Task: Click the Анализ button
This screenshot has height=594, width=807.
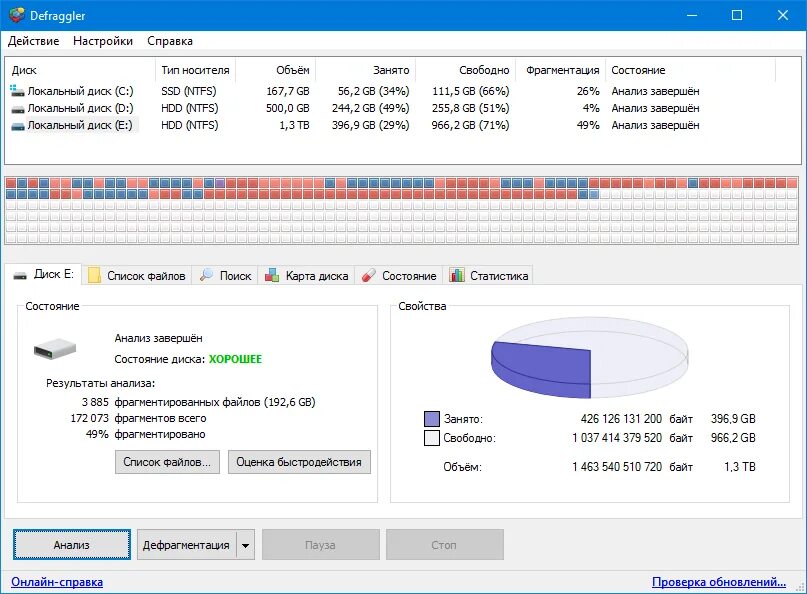Action: pos(72,545)
